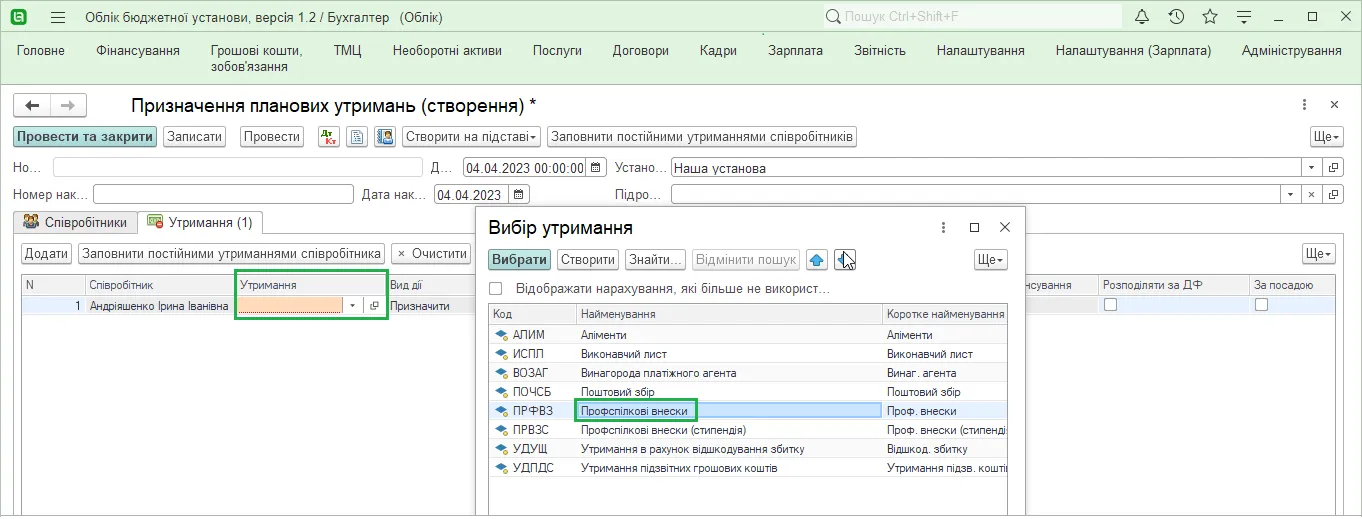Screen dimensions: 1362x519
Task: Tick За посадою checkbox in the row
Action: coord(1261,305)
